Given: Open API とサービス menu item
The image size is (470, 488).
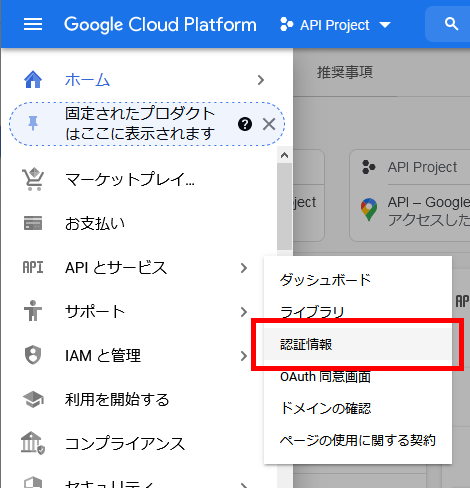Looking at the screenshot, I should tap(116, 268).
